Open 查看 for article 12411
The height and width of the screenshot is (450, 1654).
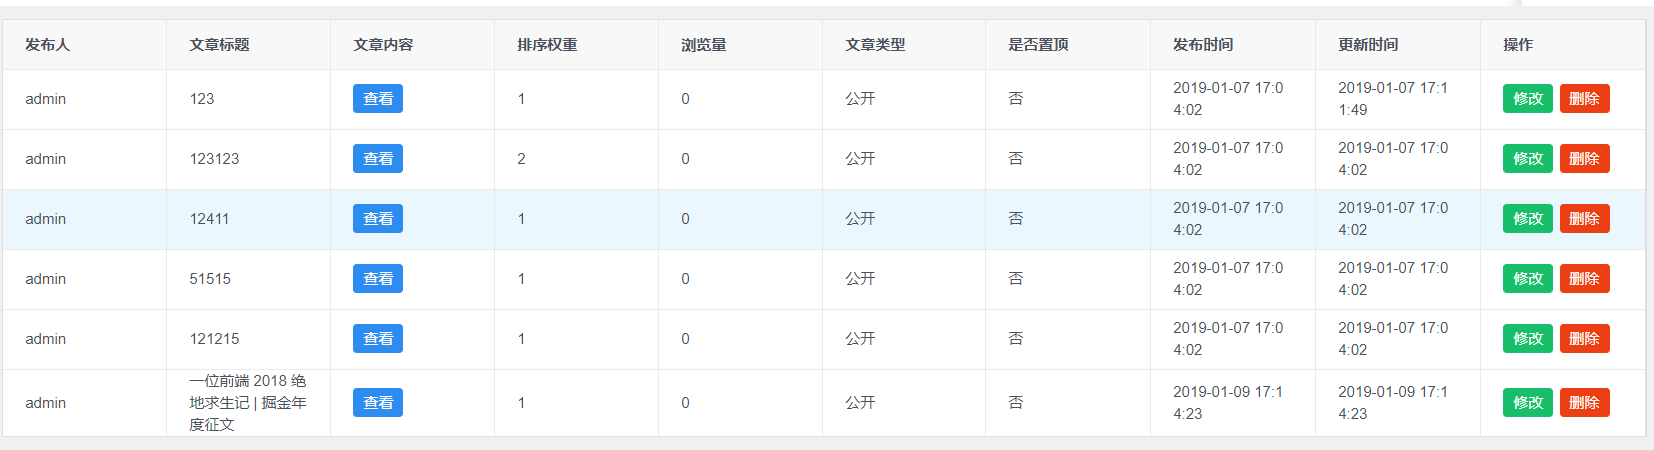(378, 218)
